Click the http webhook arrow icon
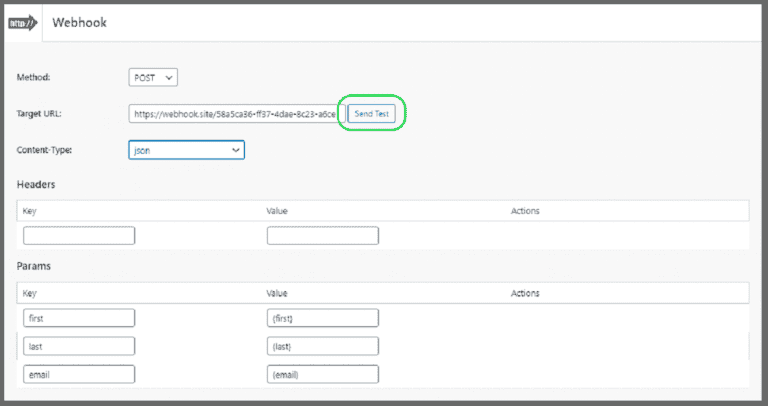The width and height of the screenshot is (768, 406). click(23, 22)
